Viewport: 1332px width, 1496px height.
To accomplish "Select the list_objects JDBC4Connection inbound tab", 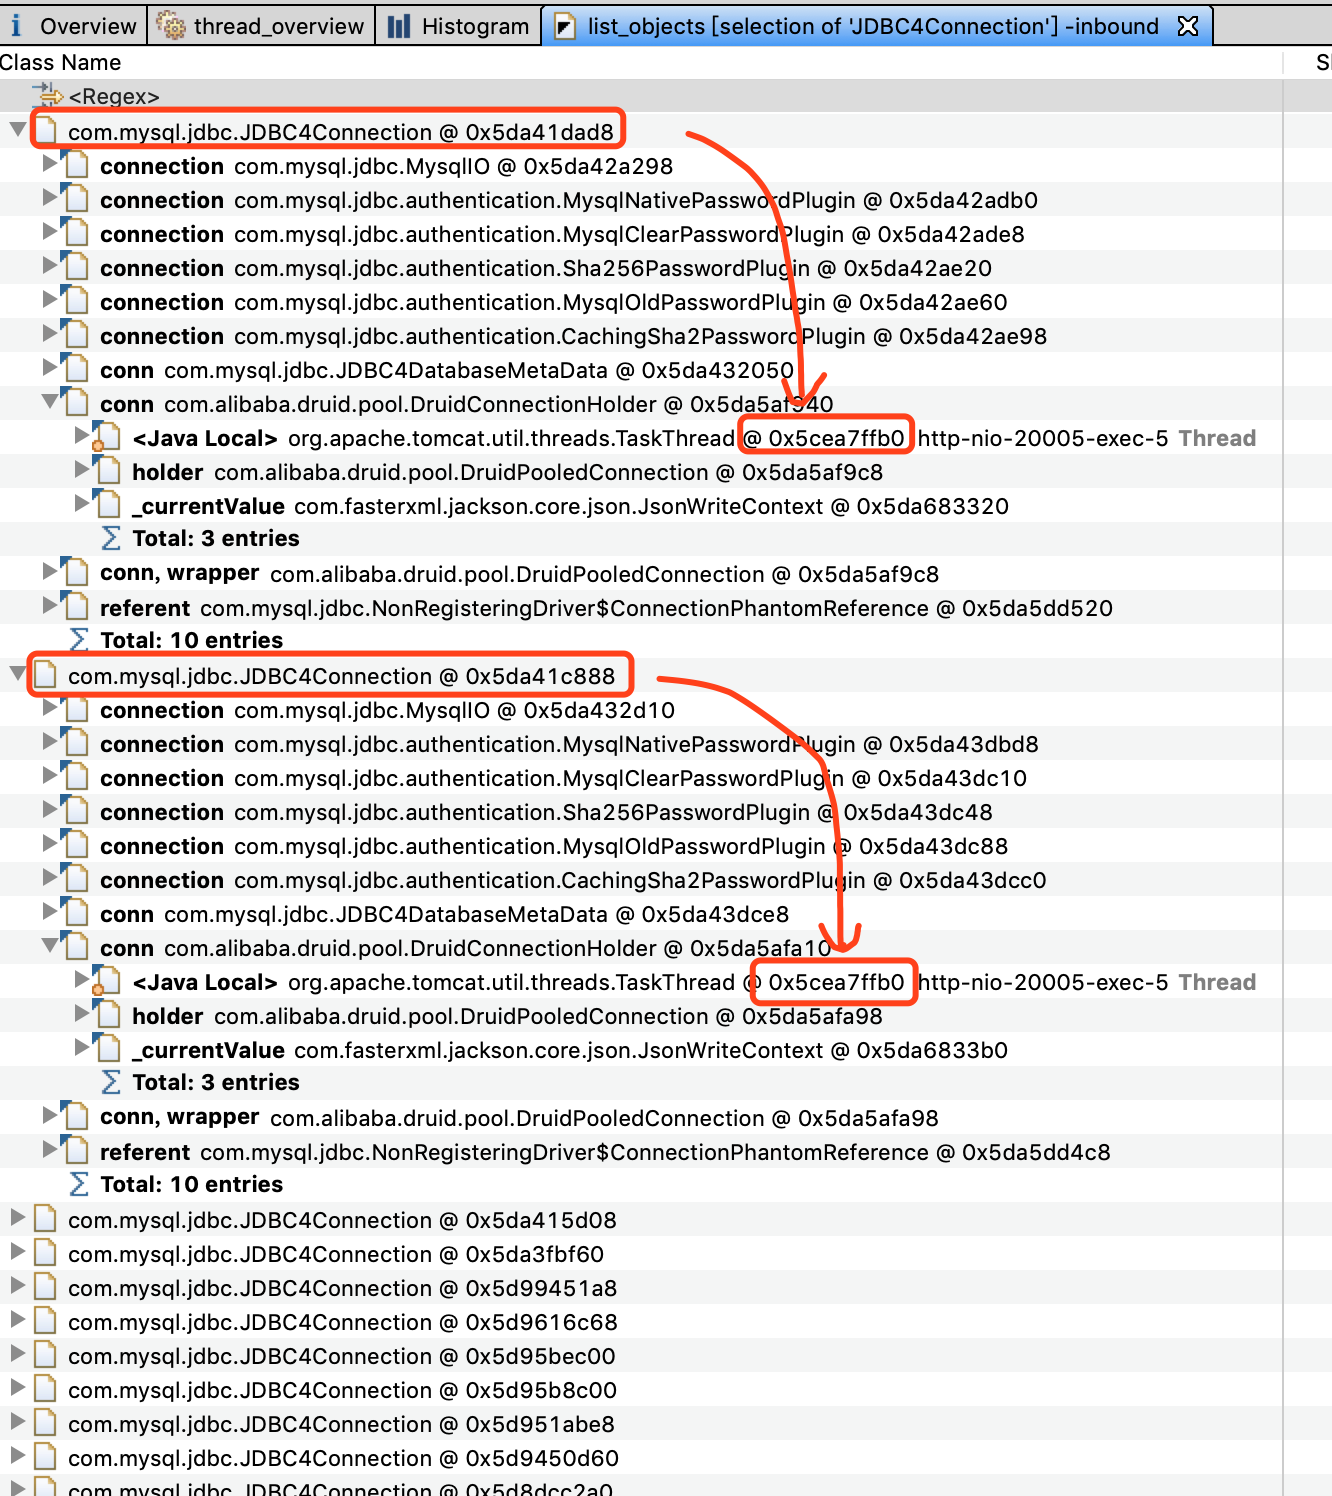I will click(x=873, y=26).
